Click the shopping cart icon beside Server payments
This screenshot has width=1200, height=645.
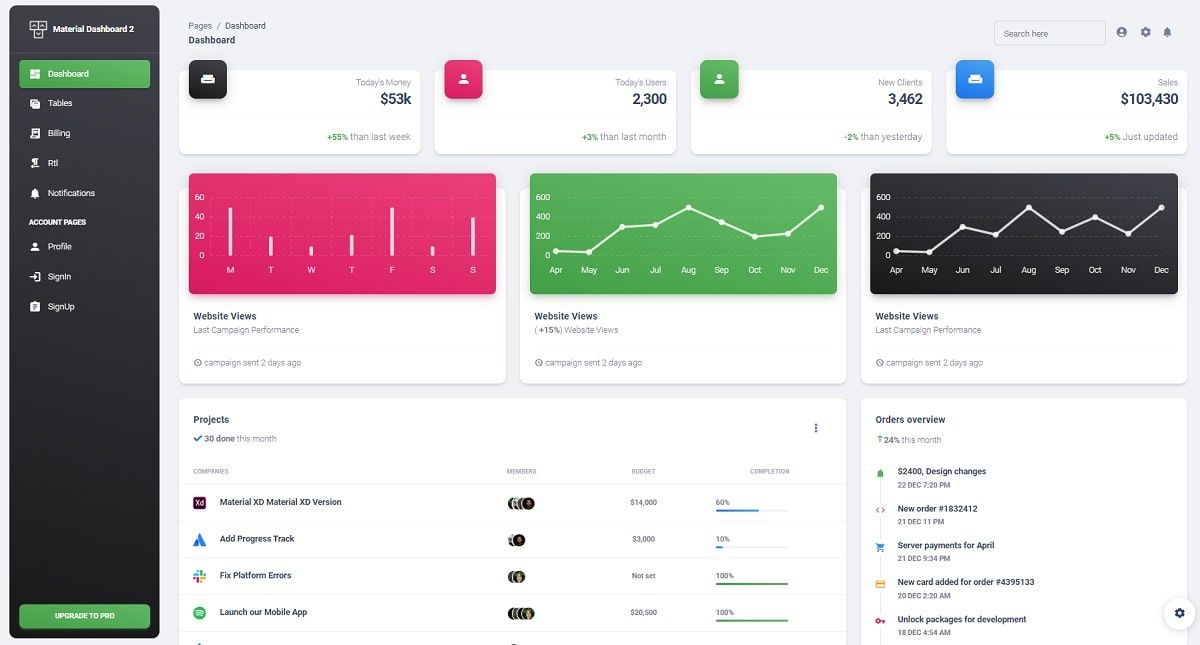click(x=880, y=546)
